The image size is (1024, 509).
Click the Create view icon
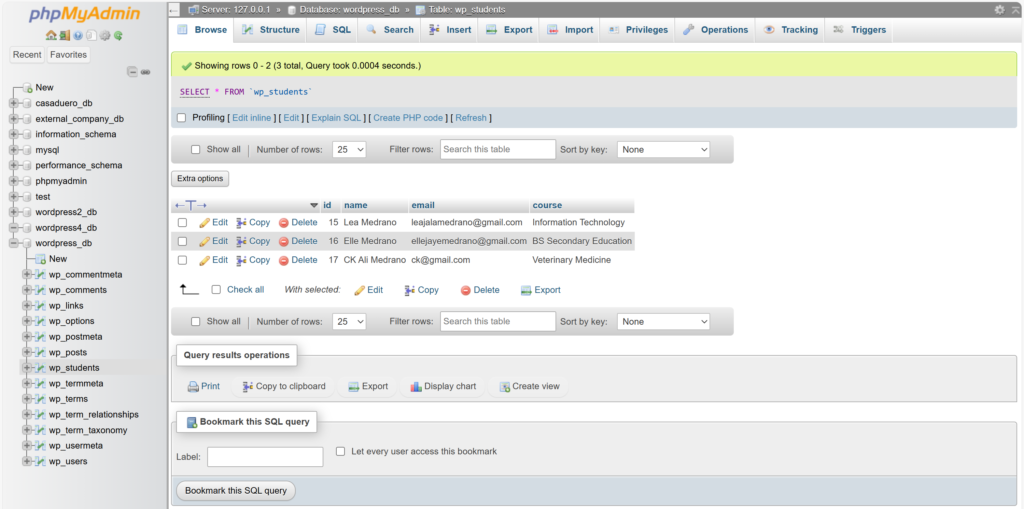(505, 387)
